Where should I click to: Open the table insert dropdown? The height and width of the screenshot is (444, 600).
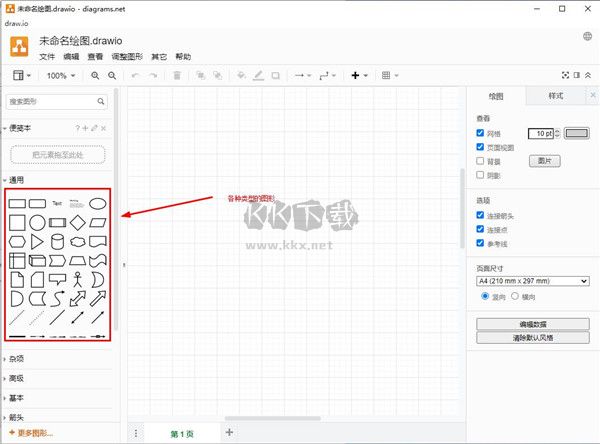pyautogui.click(x=390, y=75)
